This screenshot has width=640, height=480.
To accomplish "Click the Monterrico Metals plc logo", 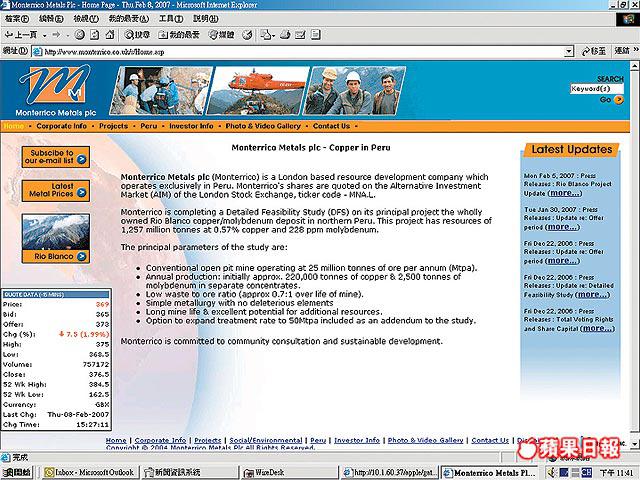I will pos(56,90).
